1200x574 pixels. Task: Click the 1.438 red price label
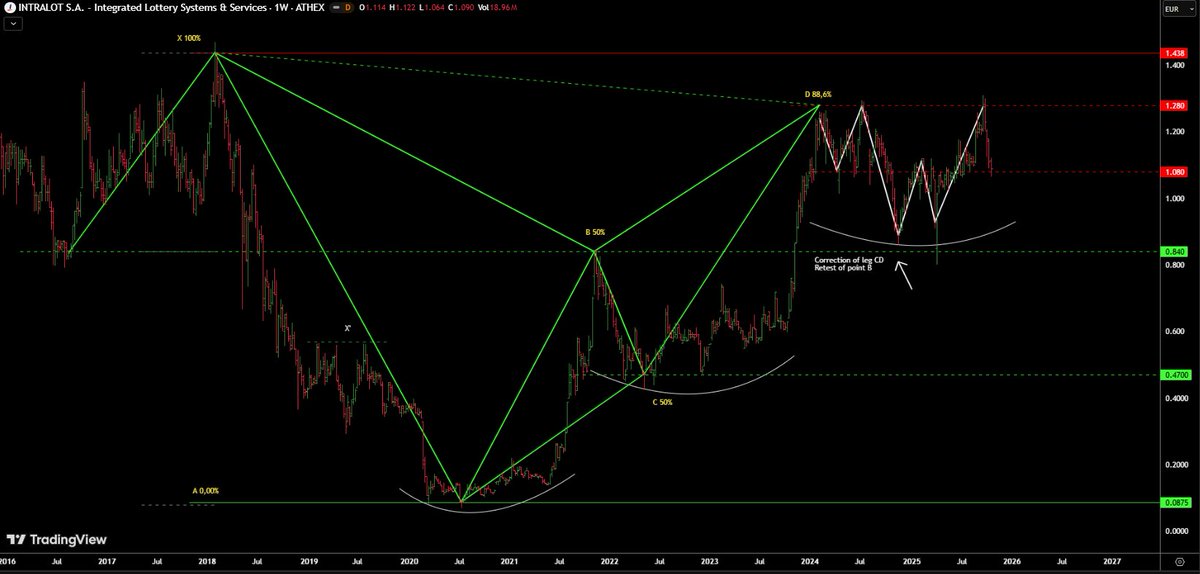coord(1174,52)
